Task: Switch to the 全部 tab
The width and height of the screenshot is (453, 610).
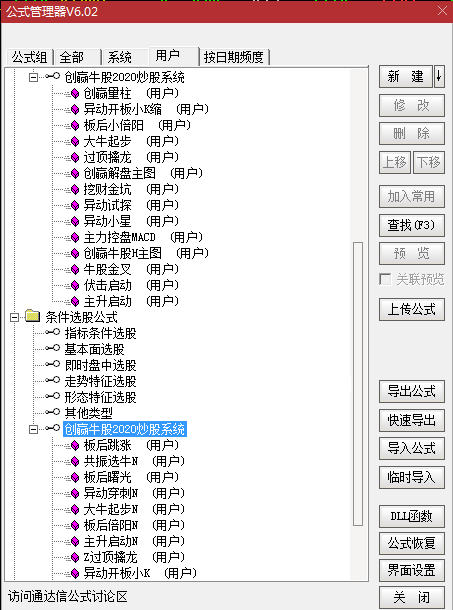Action: pos(77,58)
